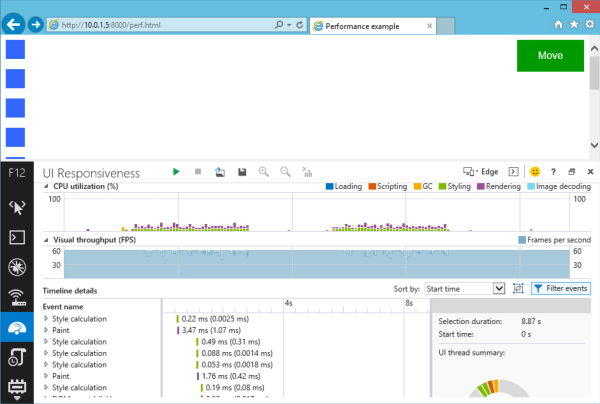The image size is (600, 404).
Task: Open the Edge document mode dropdown
Action: [x=481, y=172]
